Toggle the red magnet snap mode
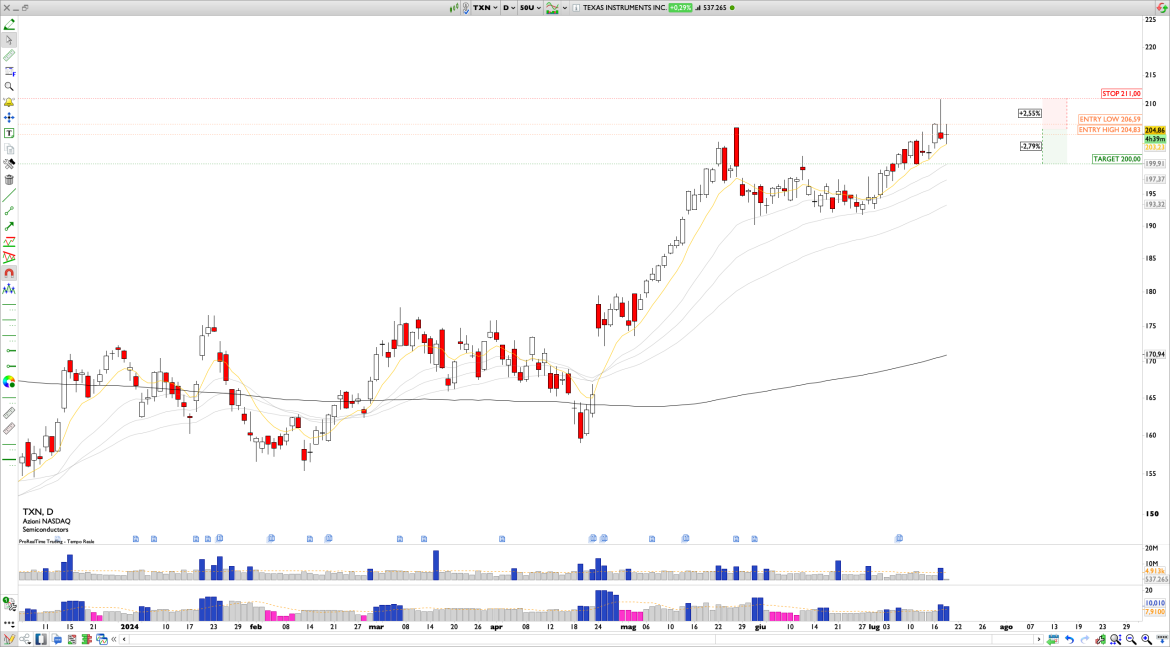Image resolution: width=1170 pixels, height=647 pixels. click(9, 273)
